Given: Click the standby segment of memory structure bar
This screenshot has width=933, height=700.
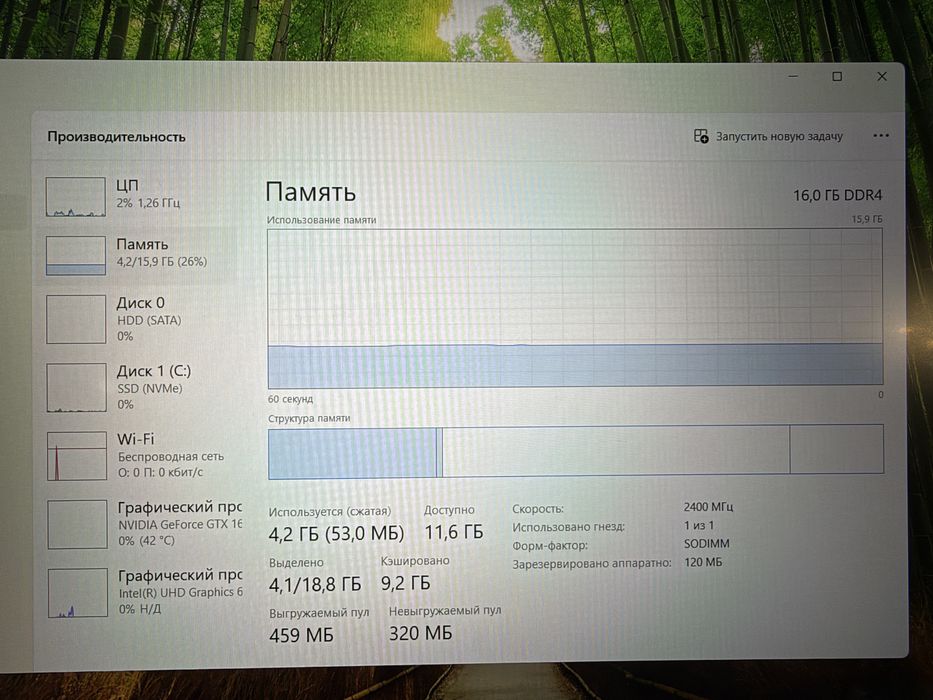Looking at the screenshot, I should [616, 450].
